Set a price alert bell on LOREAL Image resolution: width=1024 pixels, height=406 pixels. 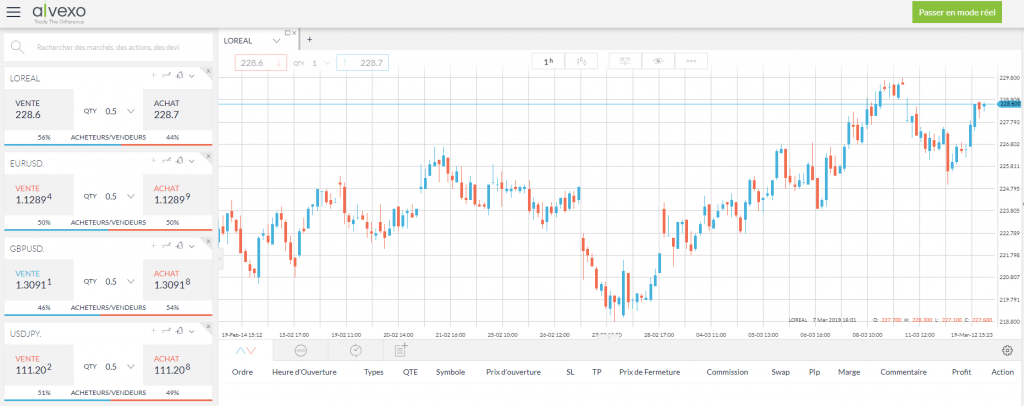click(180, 75)
